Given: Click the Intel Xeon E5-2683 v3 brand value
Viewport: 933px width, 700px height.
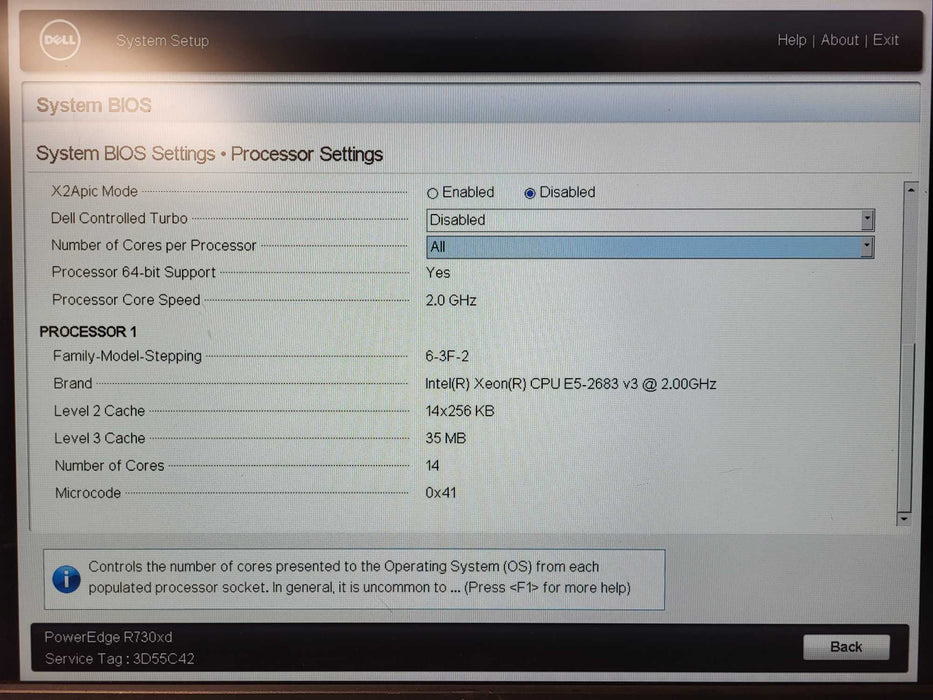Looking at the screenshot, I should 571,384.
